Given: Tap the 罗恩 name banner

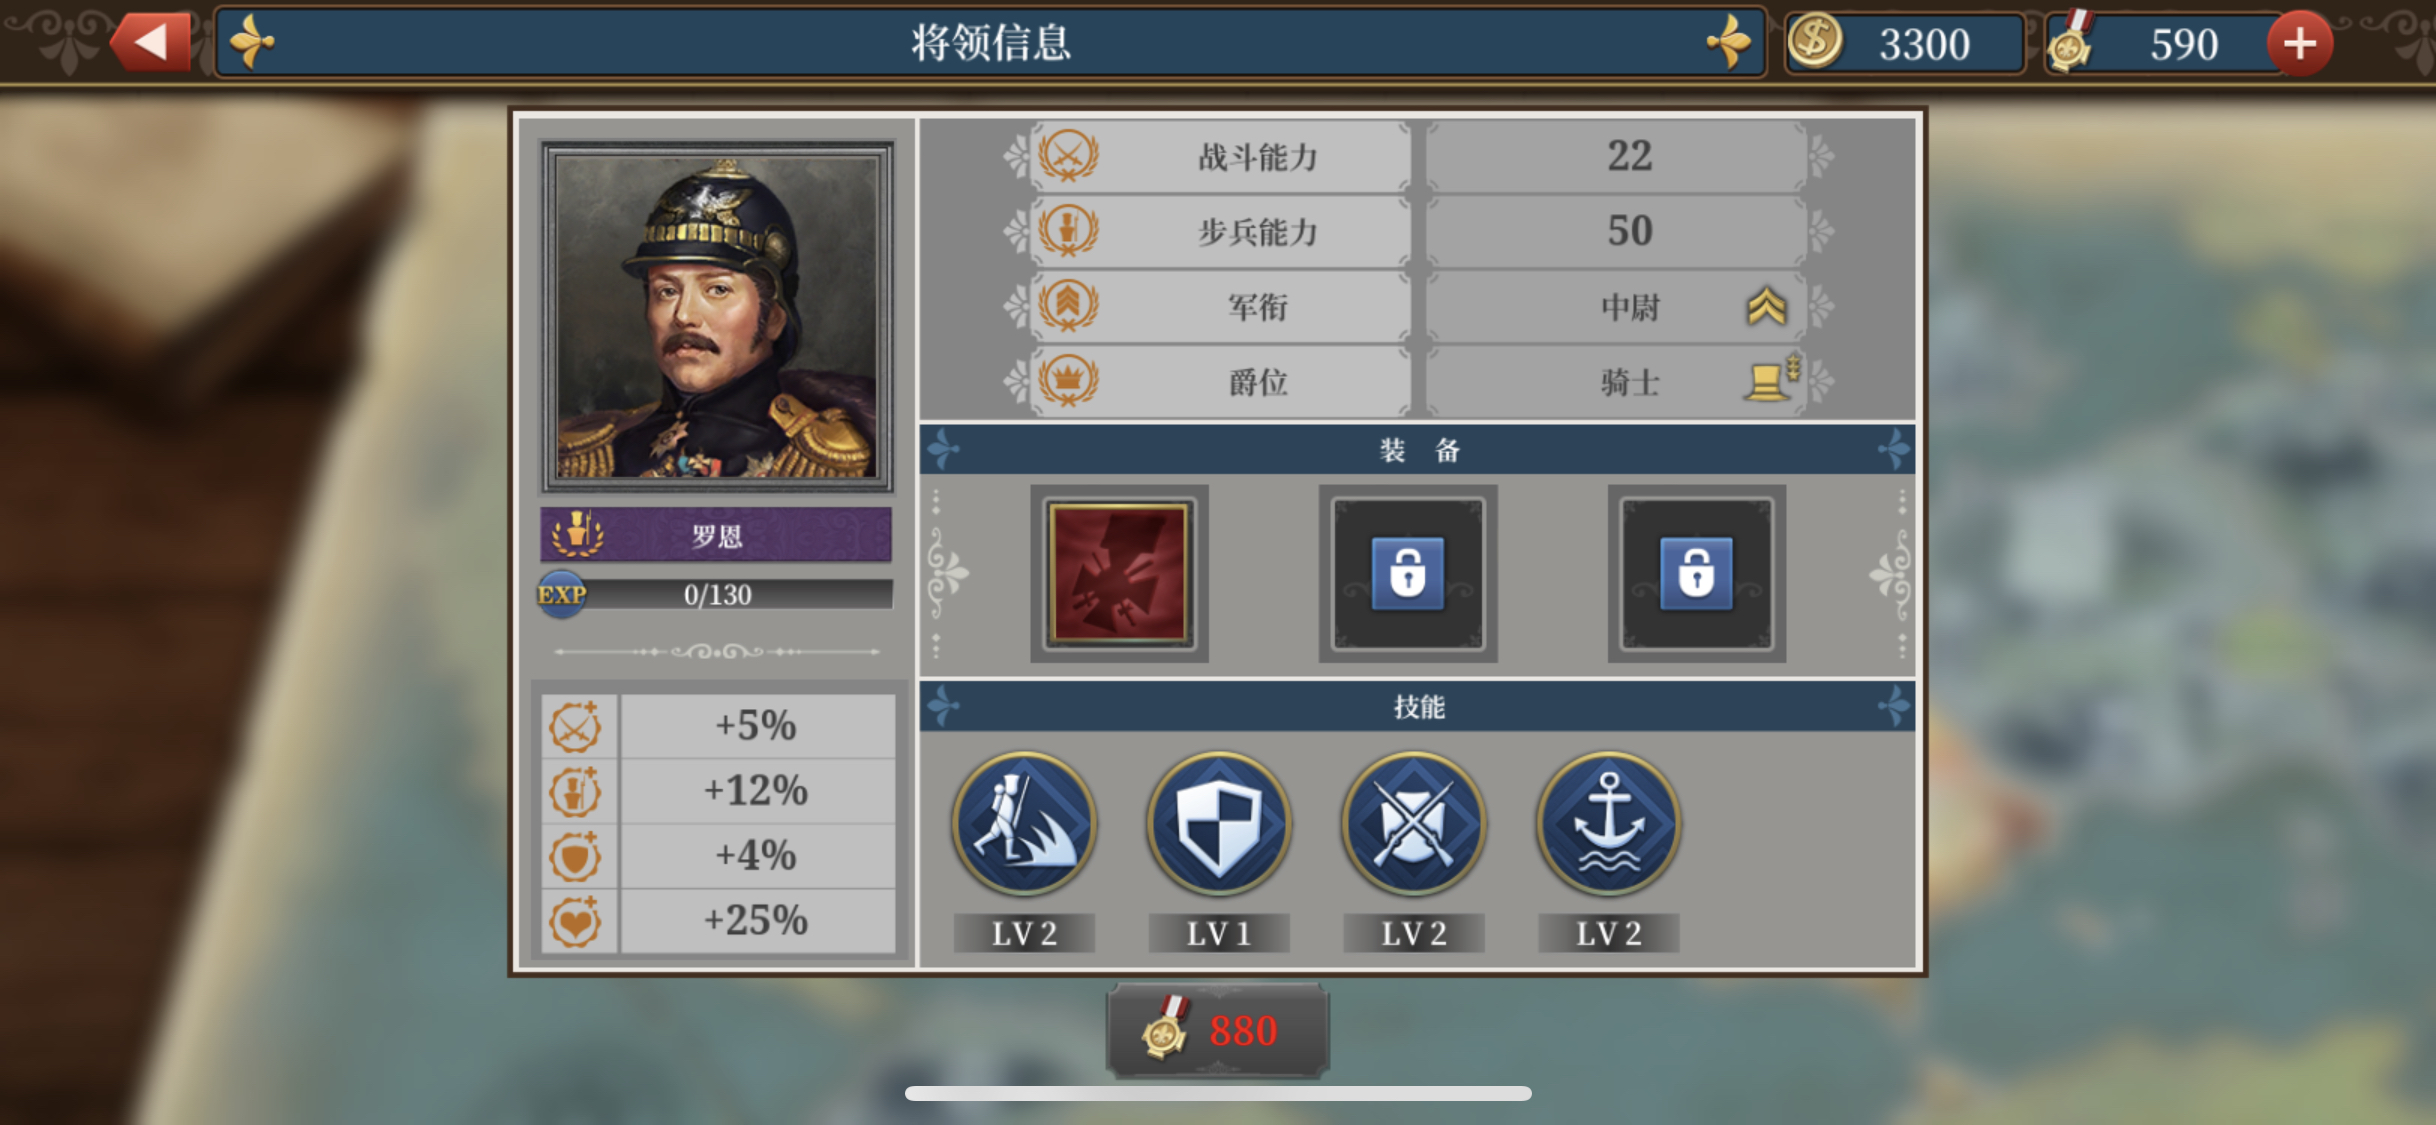Looking at the screenshot, I should [x=716, y=535].
